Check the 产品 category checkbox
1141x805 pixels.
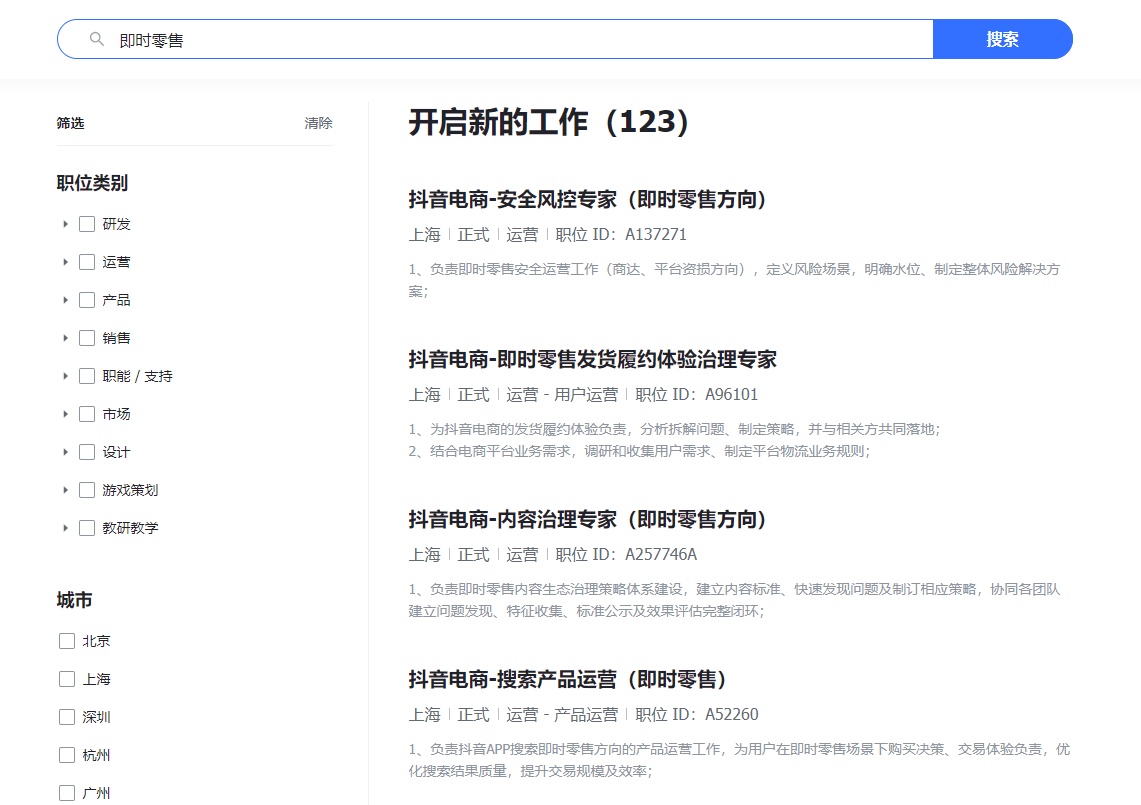point(87,300)
